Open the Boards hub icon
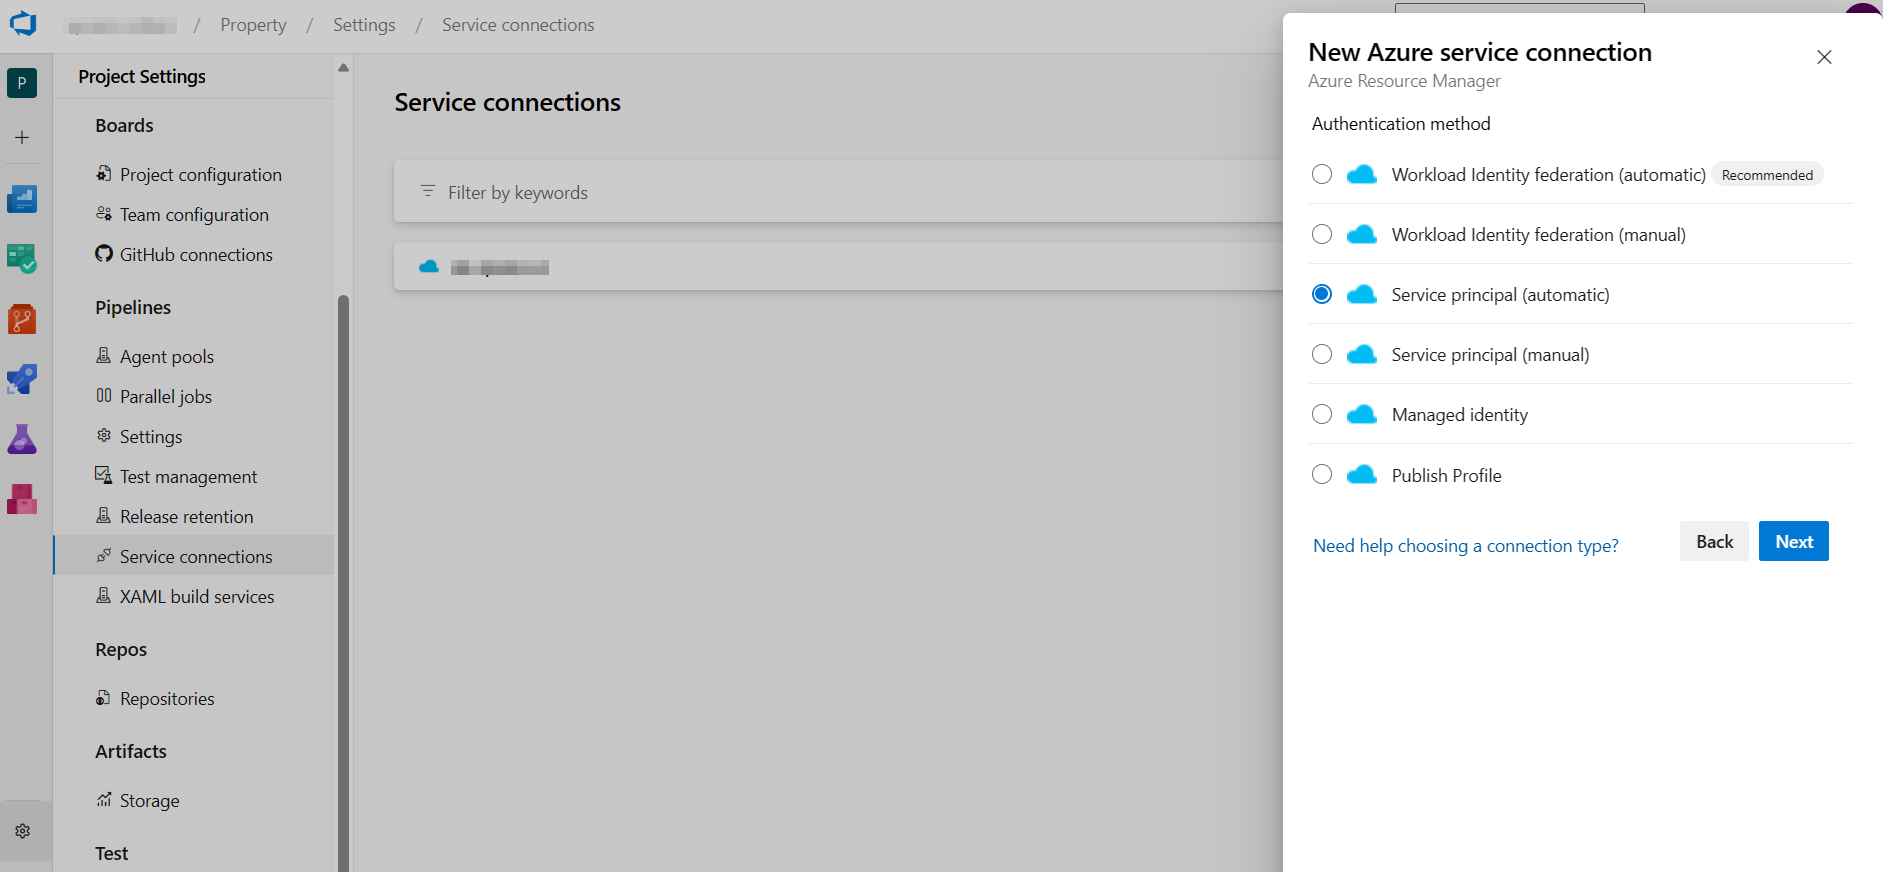The height and width of the screenshot is (872, 1883). point(22,259)
